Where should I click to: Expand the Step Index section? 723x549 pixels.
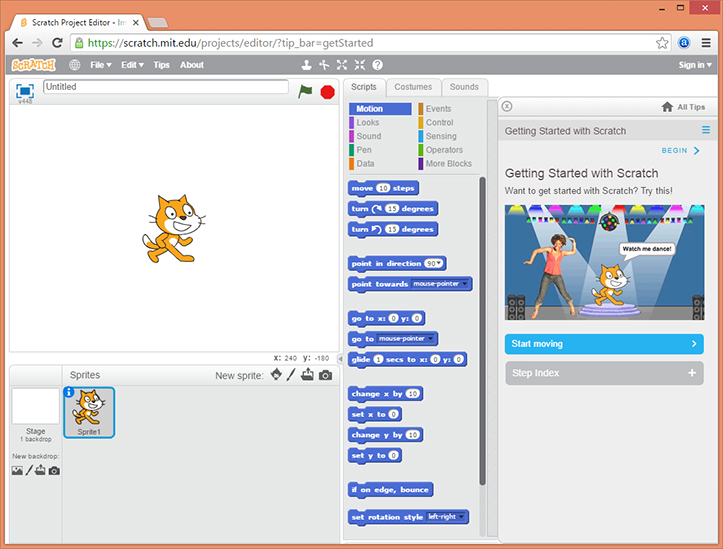604,373
